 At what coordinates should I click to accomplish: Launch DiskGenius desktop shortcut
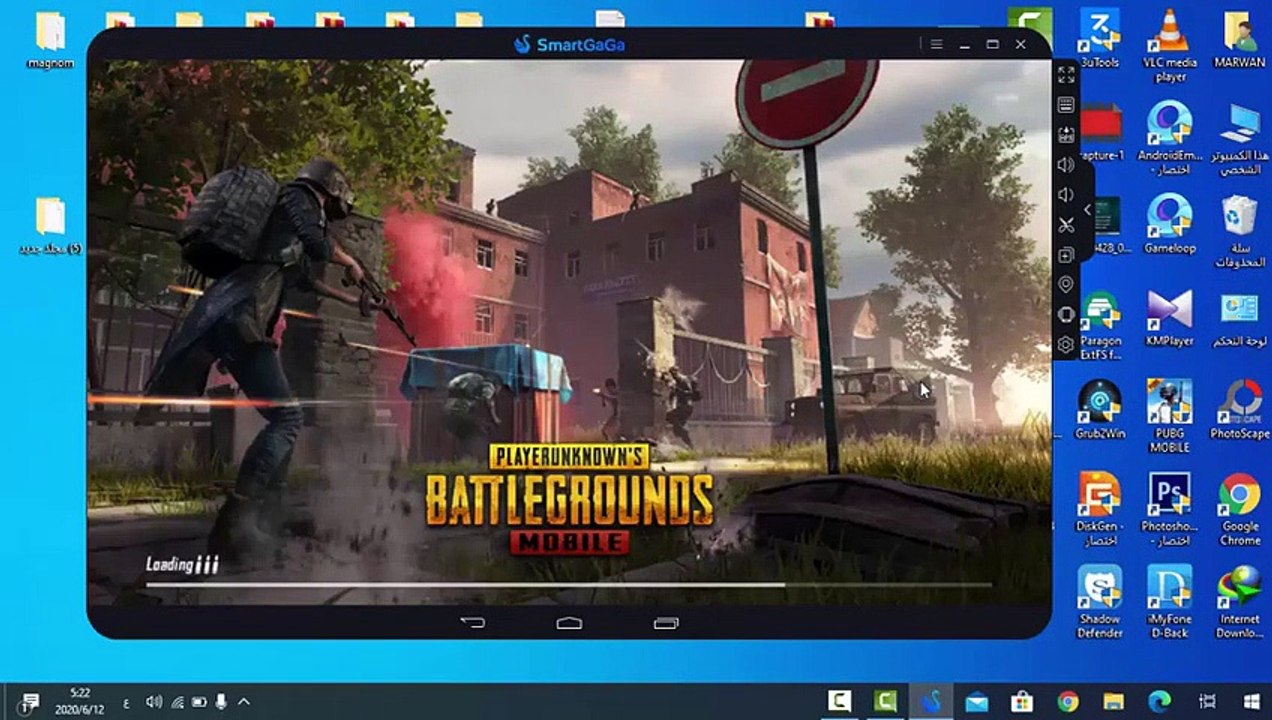[1099, 510]
